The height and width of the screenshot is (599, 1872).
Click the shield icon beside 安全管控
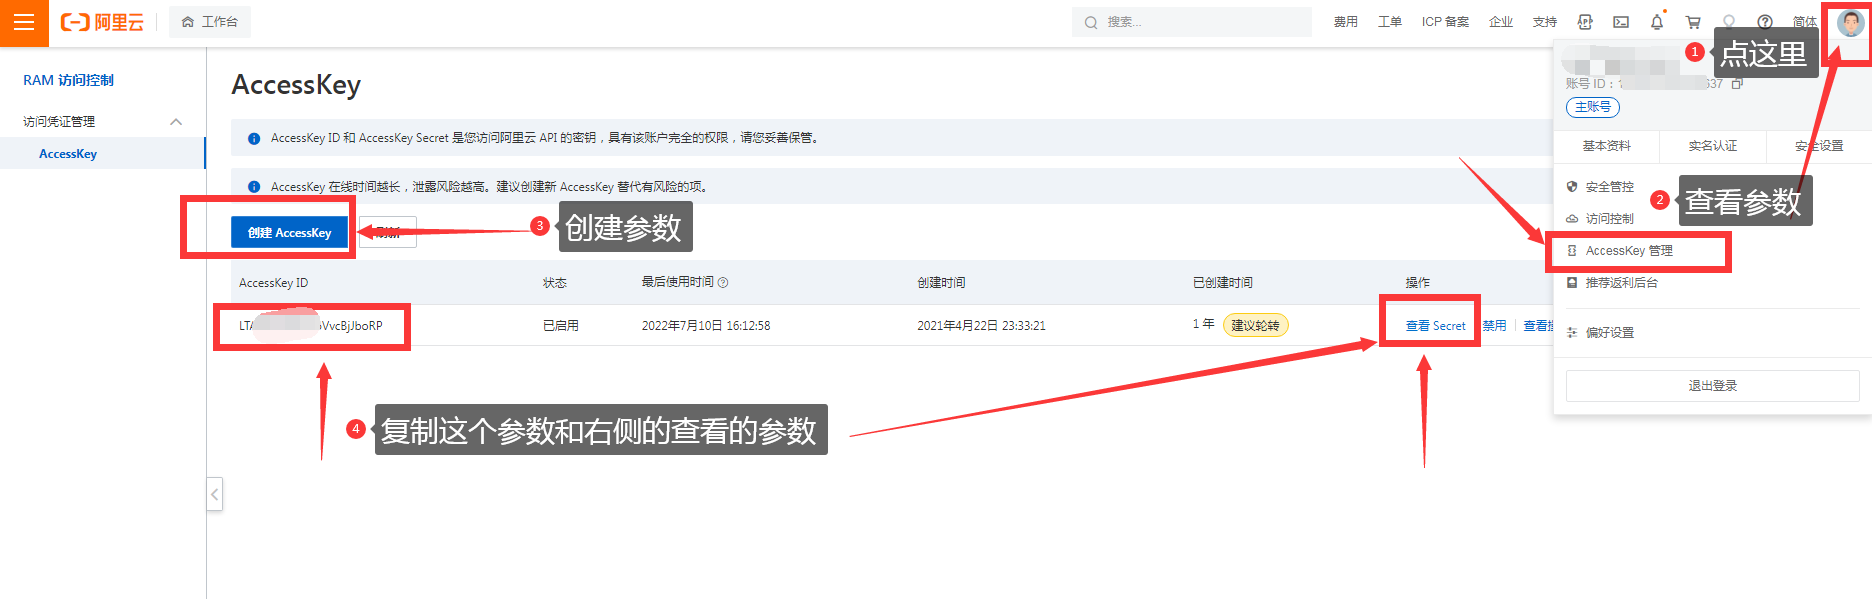point(1572,187)
